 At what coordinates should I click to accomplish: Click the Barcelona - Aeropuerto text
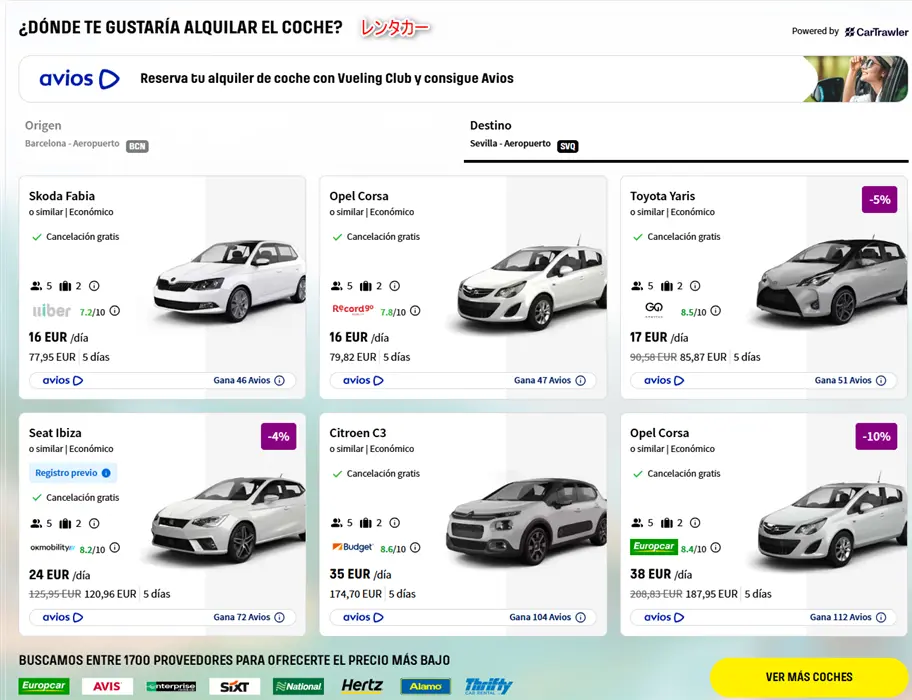(72, 144)
